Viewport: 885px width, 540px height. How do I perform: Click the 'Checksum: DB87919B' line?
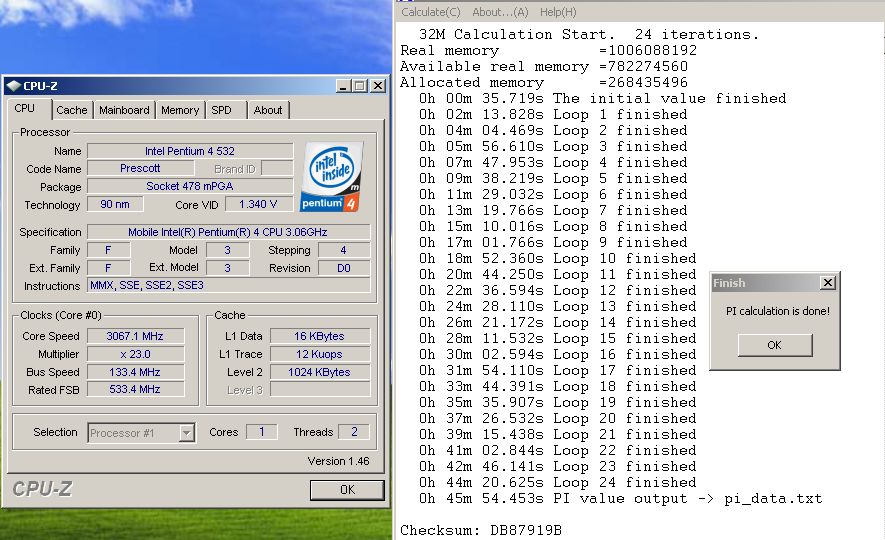click(x=481, y=530)
